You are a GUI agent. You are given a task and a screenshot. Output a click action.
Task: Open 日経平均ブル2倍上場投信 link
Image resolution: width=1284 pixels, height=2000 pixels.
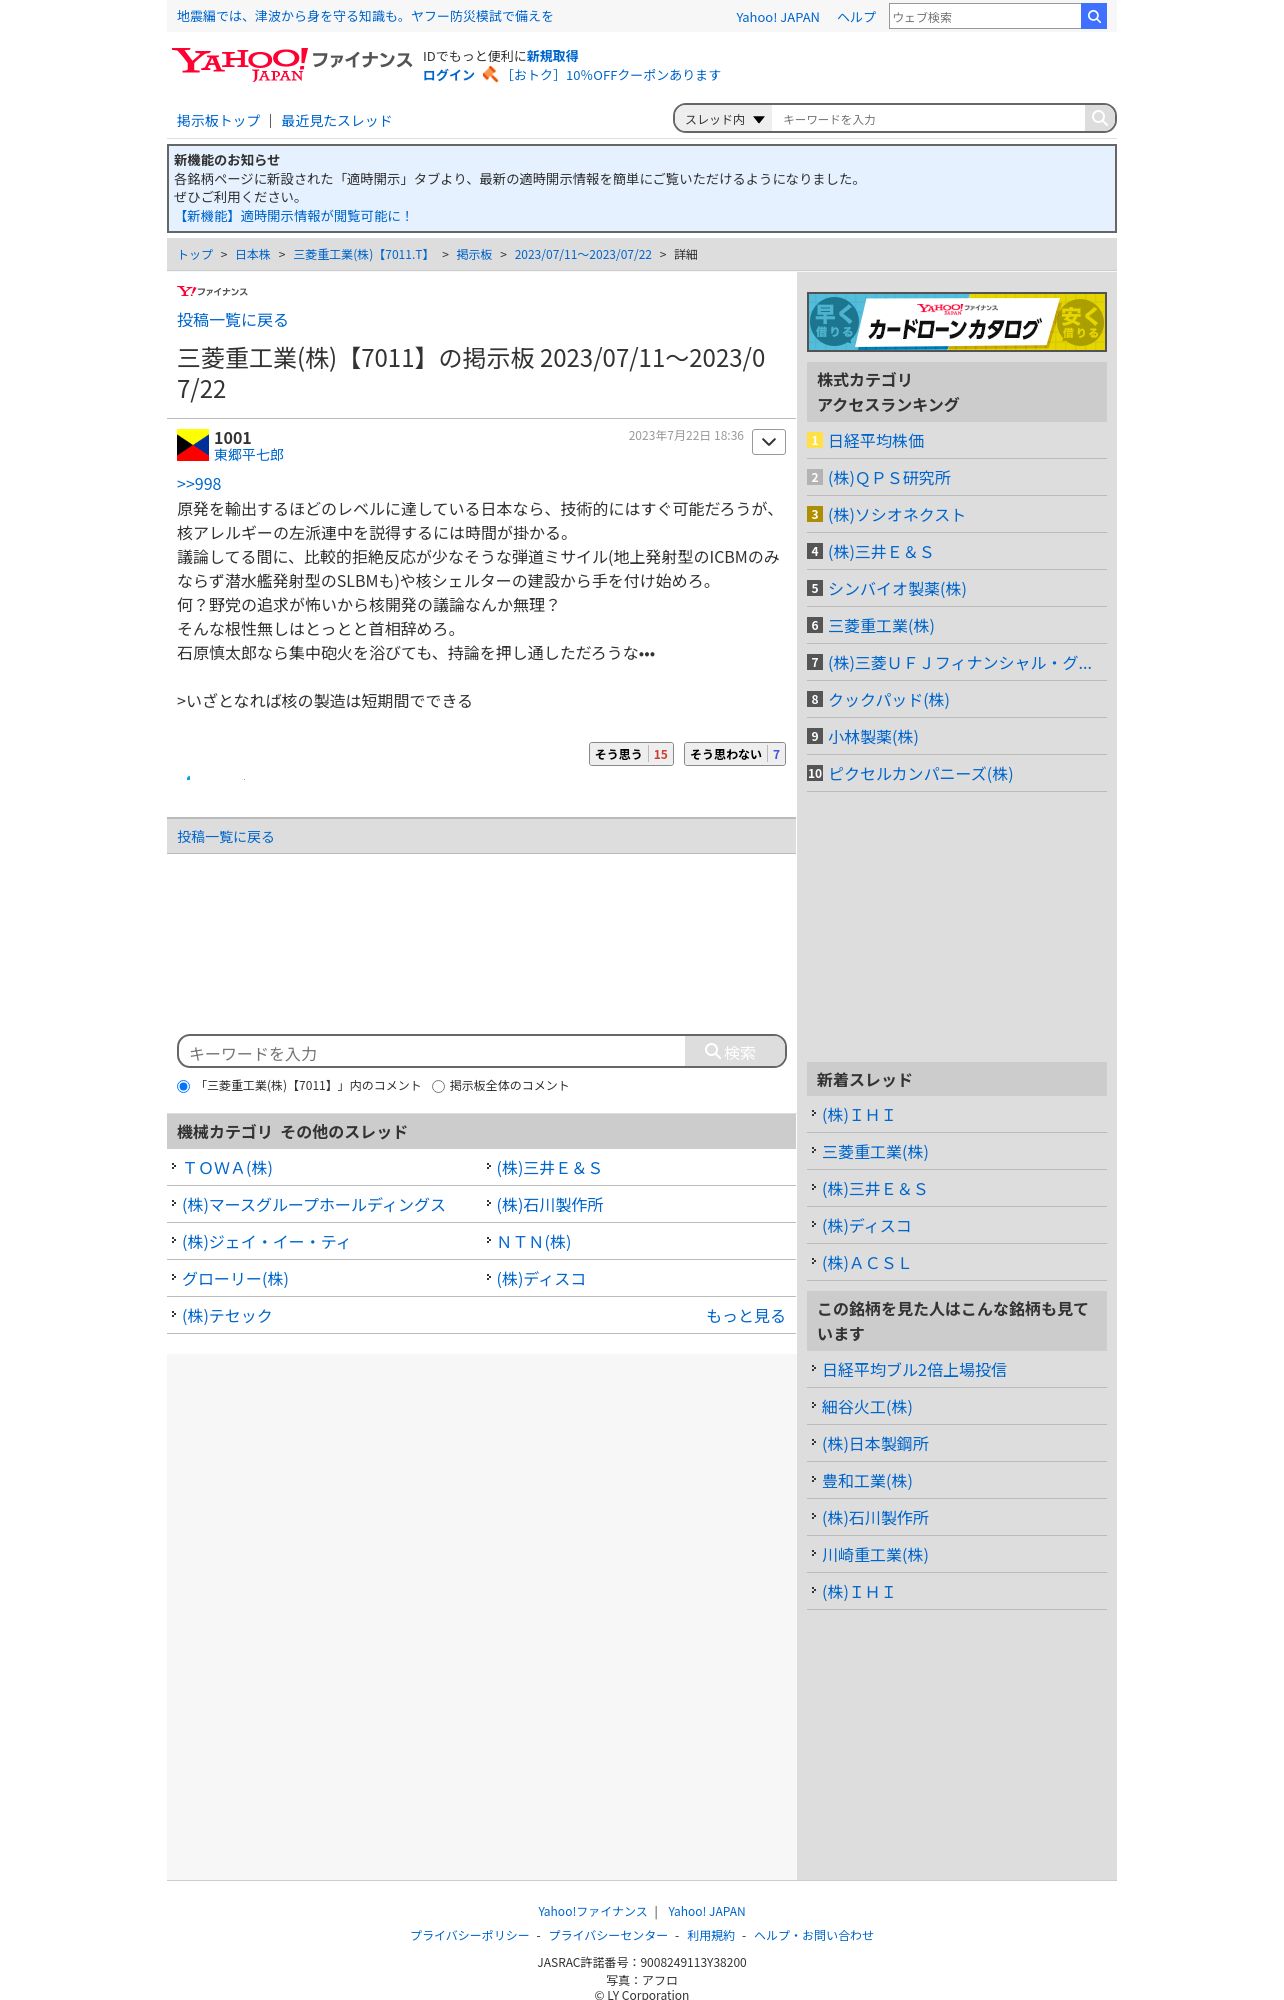coord(914,1370)
